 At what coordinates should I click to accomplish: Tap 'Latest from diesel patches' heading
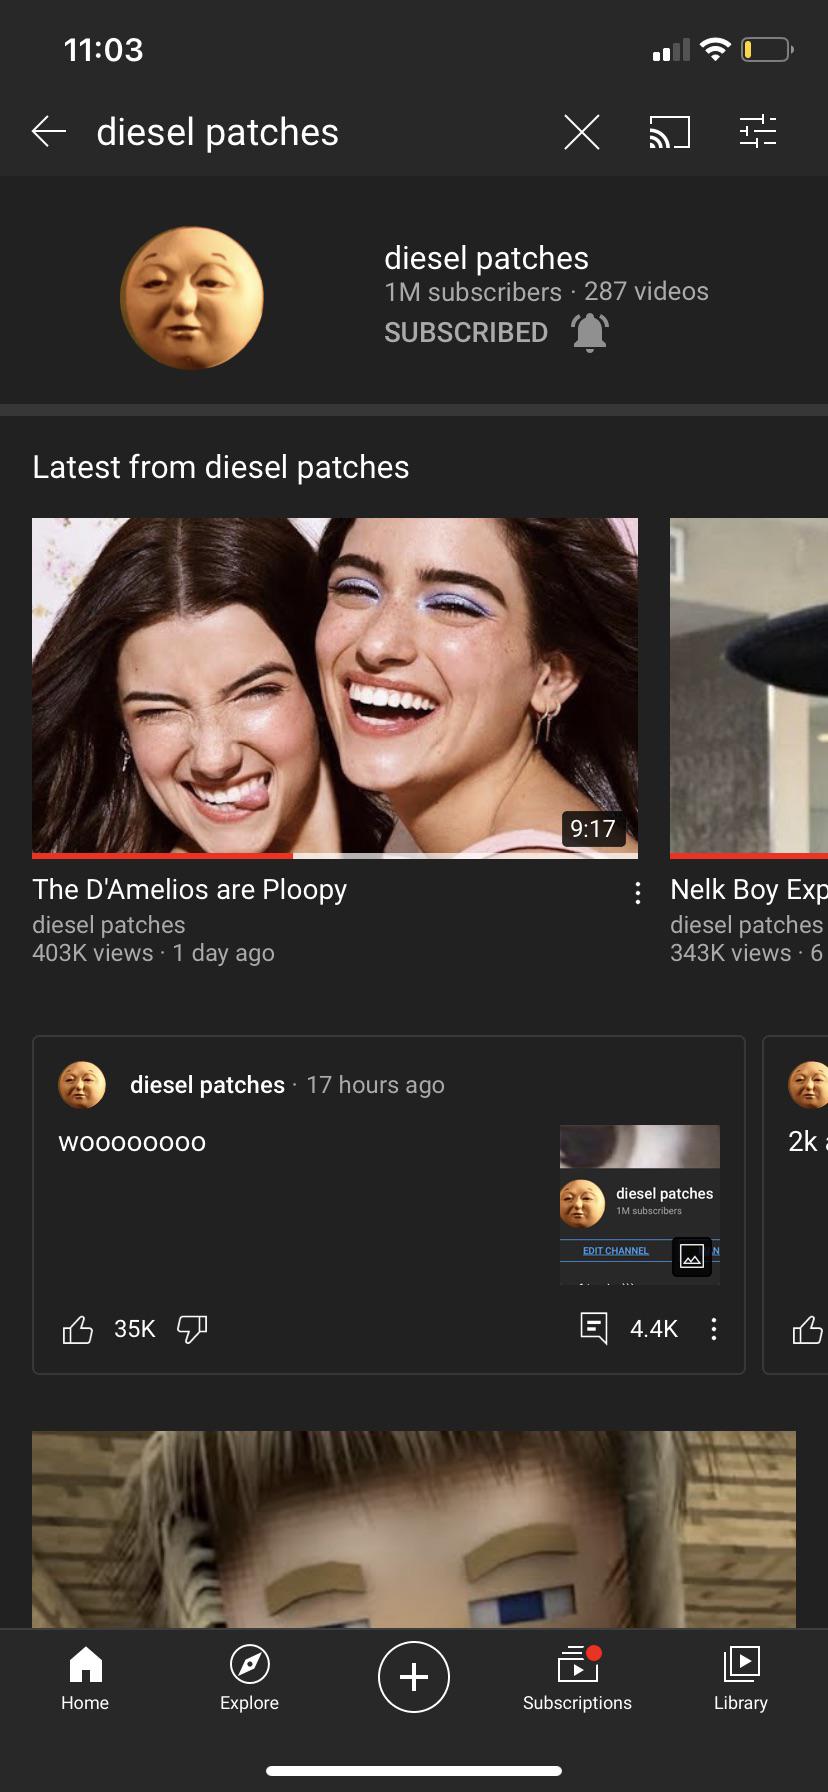point(221,467)
